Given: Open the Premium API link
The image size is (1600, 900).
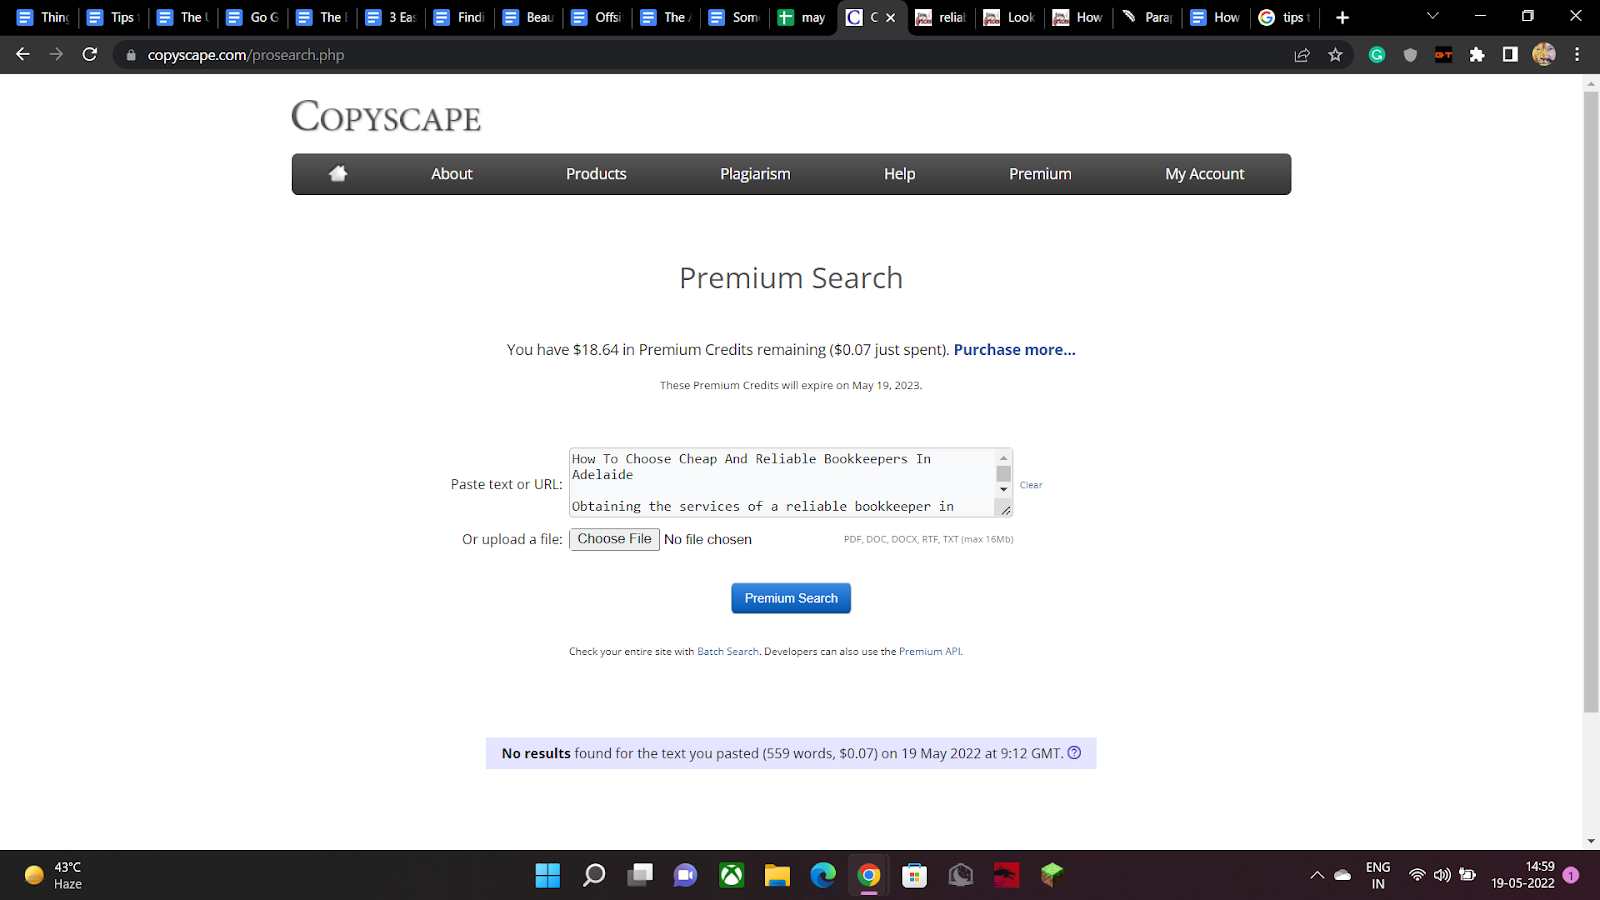Looking at the screenshot, I should coord(929,652).
